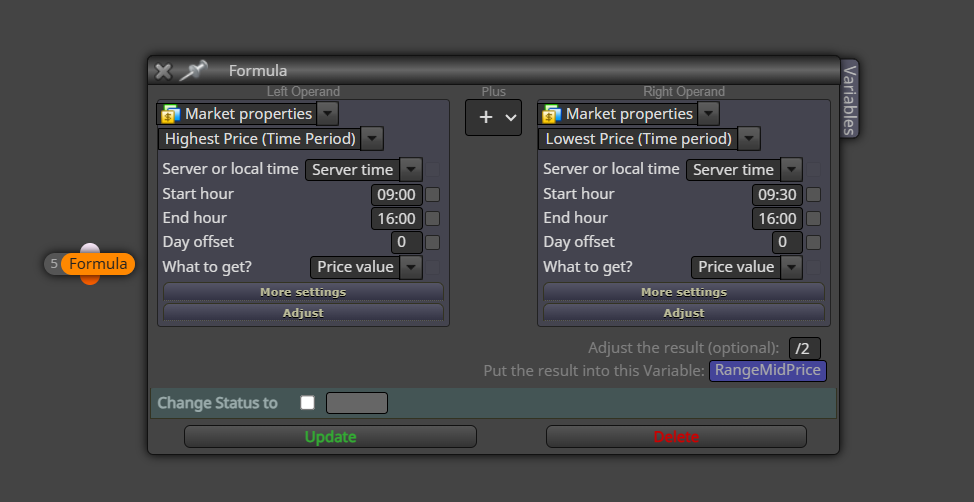Viewport: 974px width, 502px height.
Task: Open left operand Server time dropdown
Action: point(411,170)
